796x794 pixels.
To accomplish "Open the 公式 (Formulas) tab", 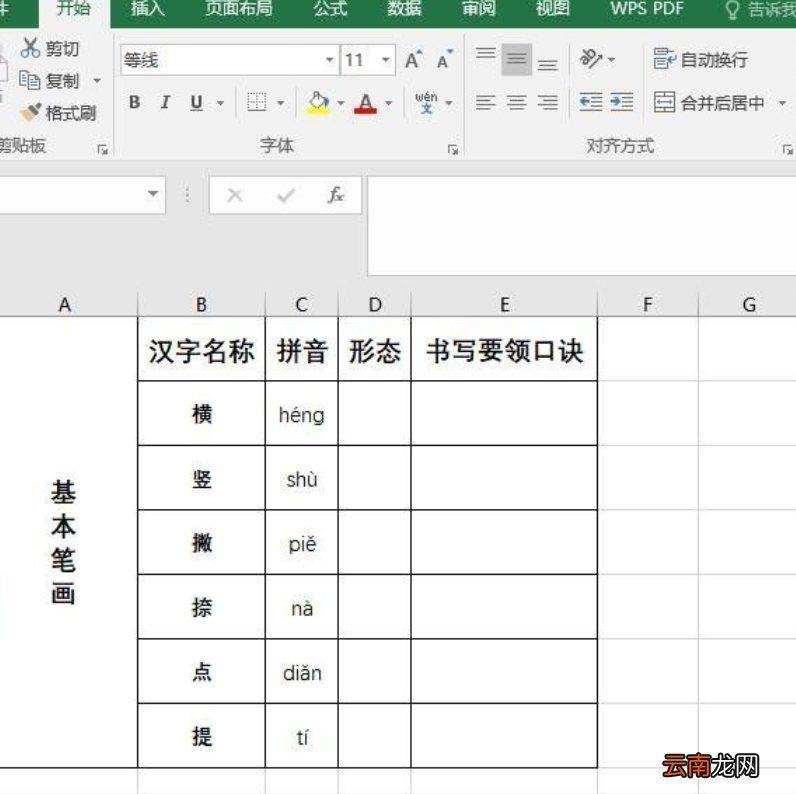I will coord(330,9).
